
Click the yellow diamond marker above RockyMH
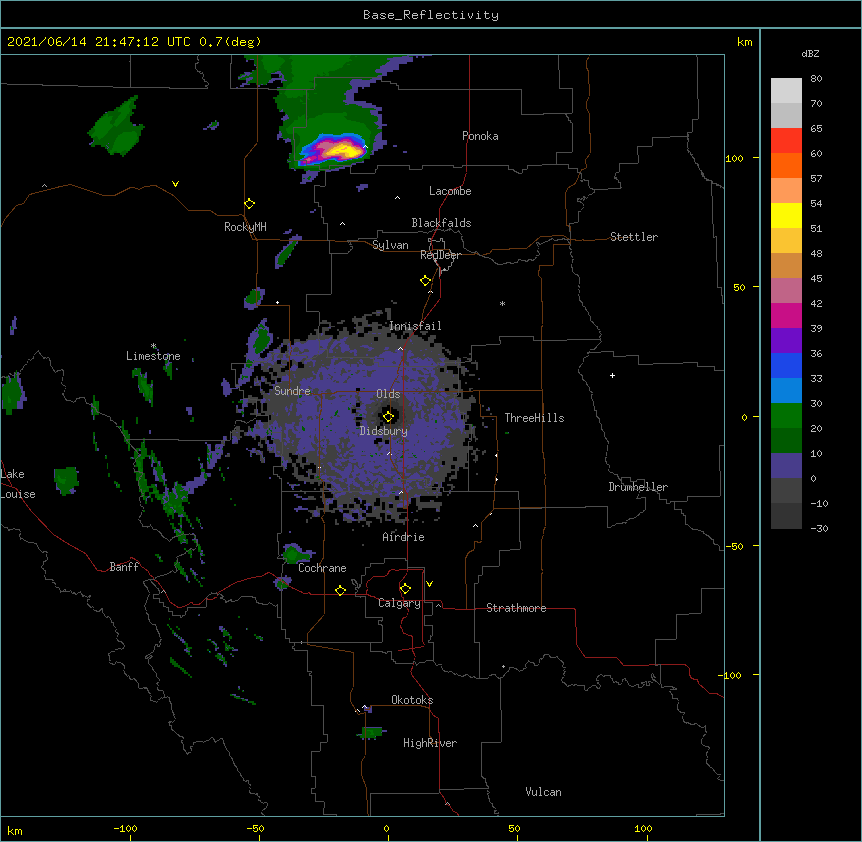click(250, 204)
